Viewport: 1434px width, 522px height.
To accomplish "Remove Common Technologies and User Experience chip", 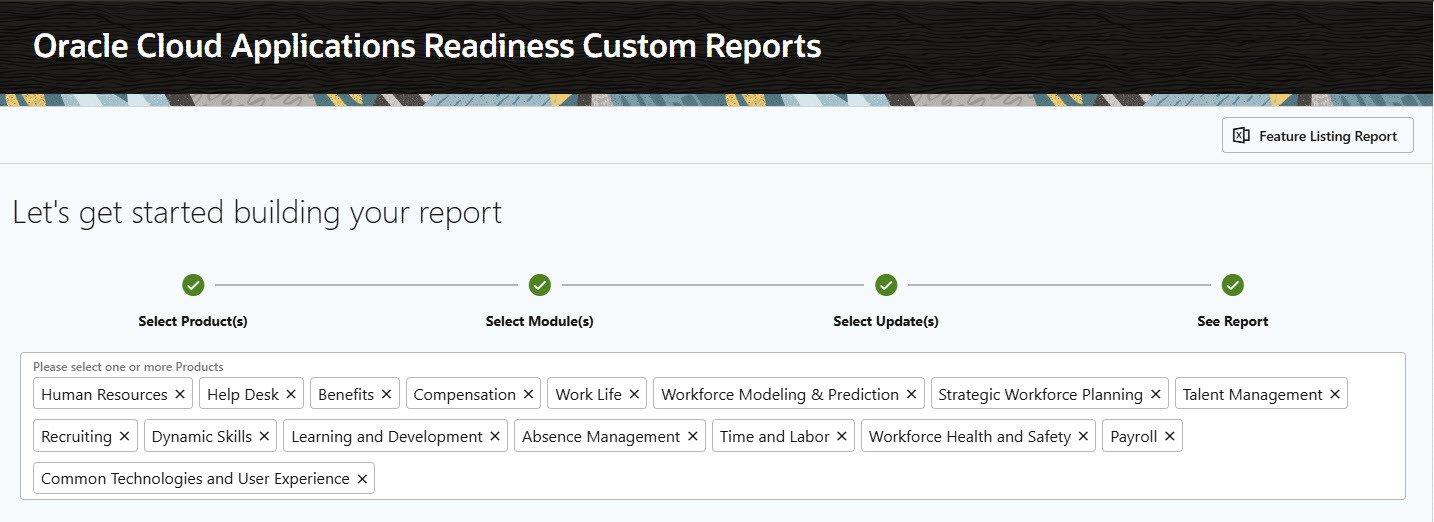I will (x=362, y=479).
